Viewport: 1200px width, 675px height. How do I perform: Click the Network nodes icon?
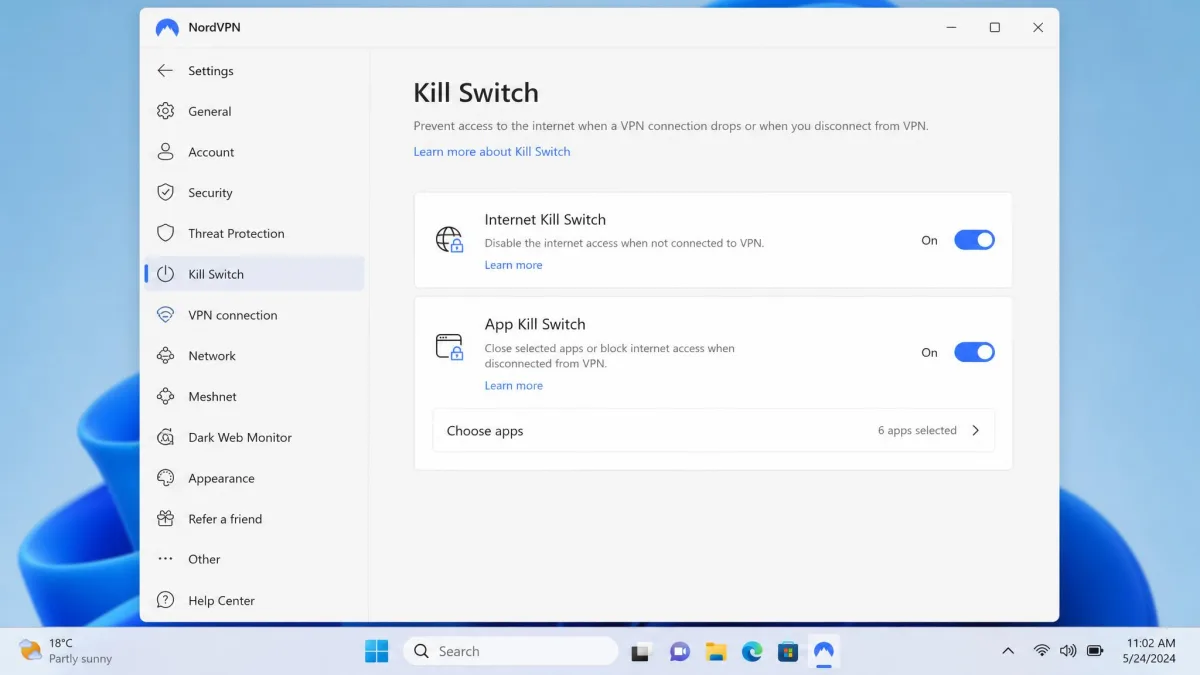166,356
